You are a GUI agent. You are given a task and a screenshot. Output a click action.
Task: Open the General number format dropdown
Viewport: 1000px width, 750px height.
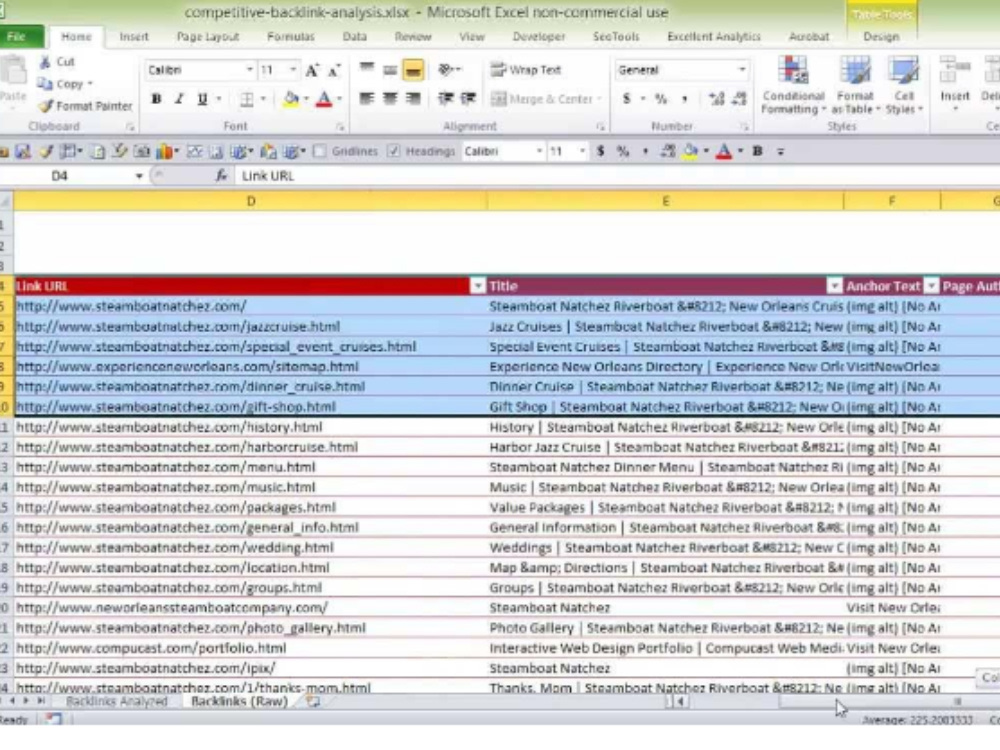(x=742, y=70)
